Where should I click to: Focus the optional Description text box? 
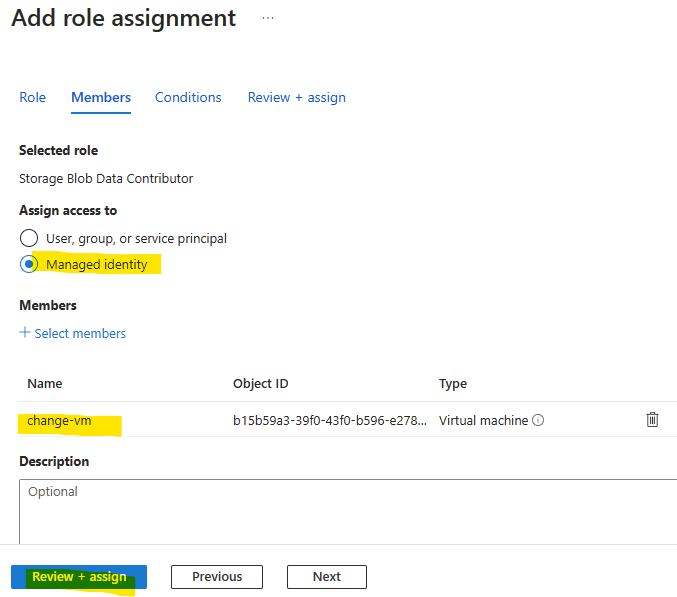[x=348, y=512]
